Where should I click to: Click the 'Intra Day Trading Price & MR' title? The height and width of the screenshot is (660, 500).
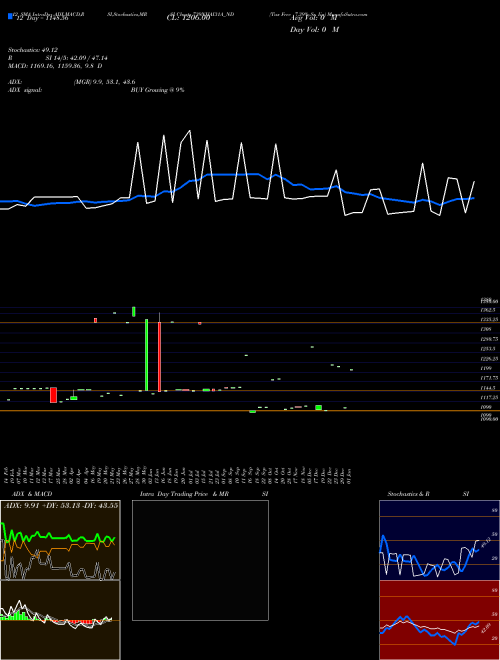[184, 494]
